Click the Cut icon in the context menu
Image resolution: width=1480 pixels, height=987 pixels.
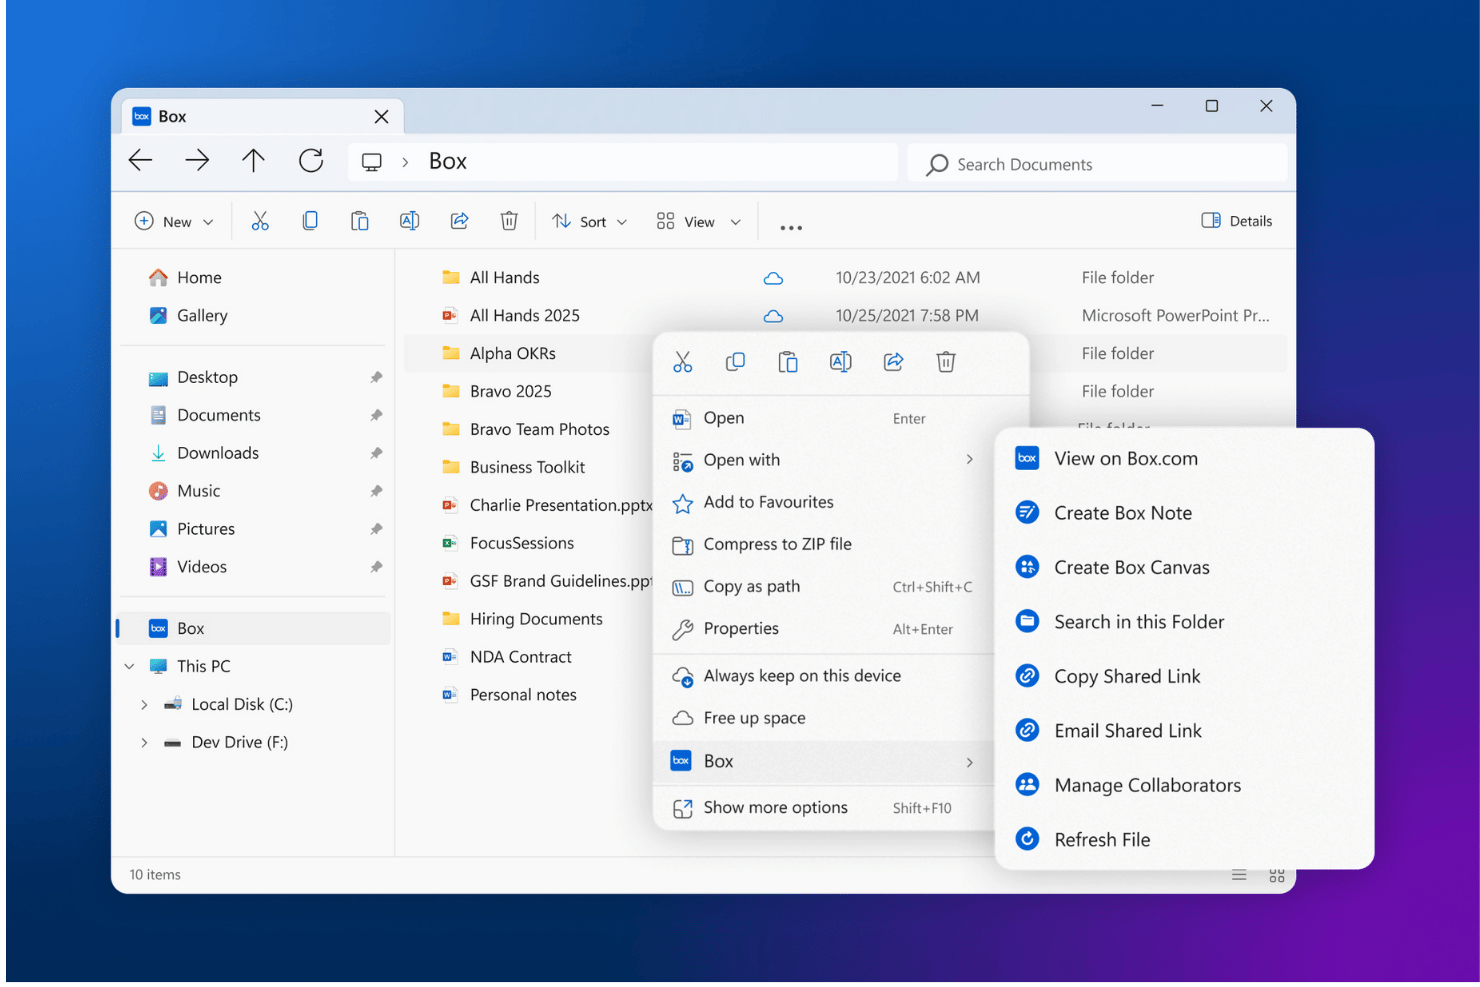[x=683, y=362]
